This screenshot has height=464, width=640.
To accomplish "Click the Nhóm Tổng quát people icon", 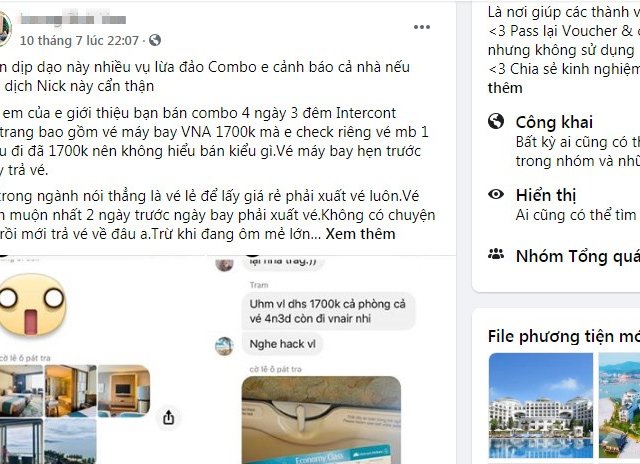I will (496, 255).
